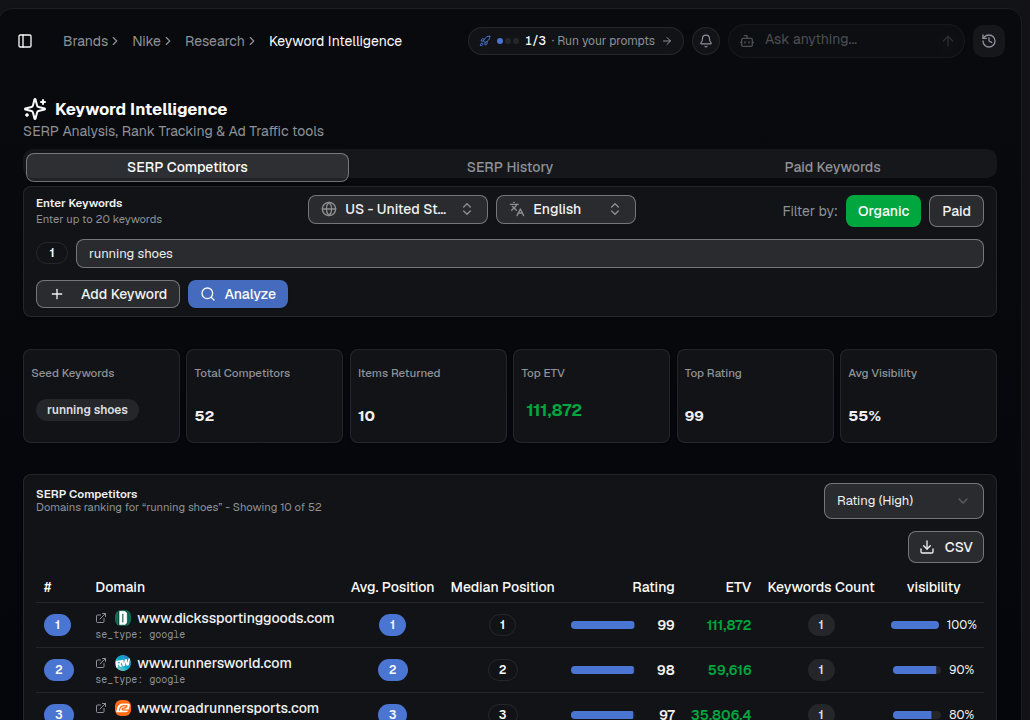Switch to Paid Keywords tab
This screenshot has height=720, width=1030.
click(x=832, y=167)
